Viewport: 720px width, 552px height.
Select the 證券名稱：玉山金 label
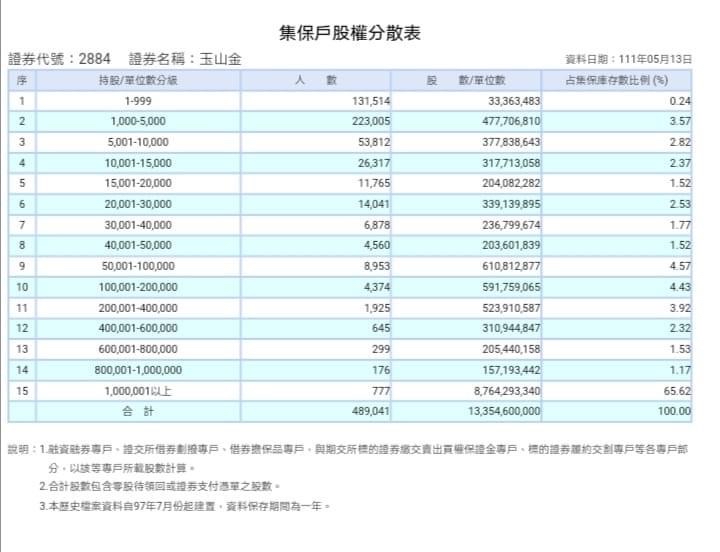point(185,59)
